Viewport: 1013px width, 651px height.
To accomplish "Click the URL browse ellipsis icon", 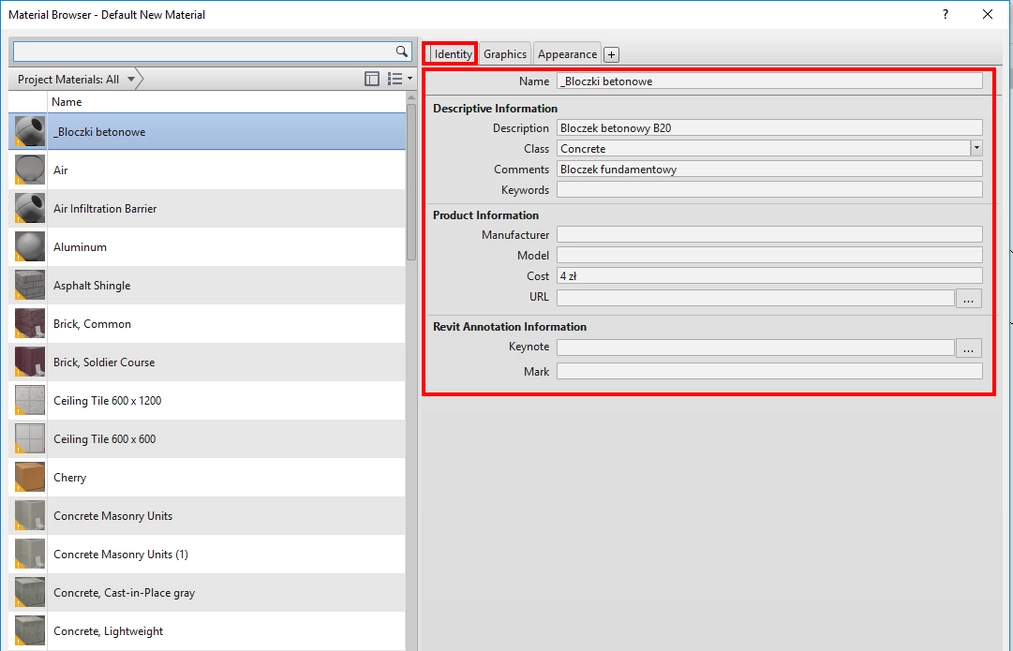I will pyautogui.click(x=968, y=297).
